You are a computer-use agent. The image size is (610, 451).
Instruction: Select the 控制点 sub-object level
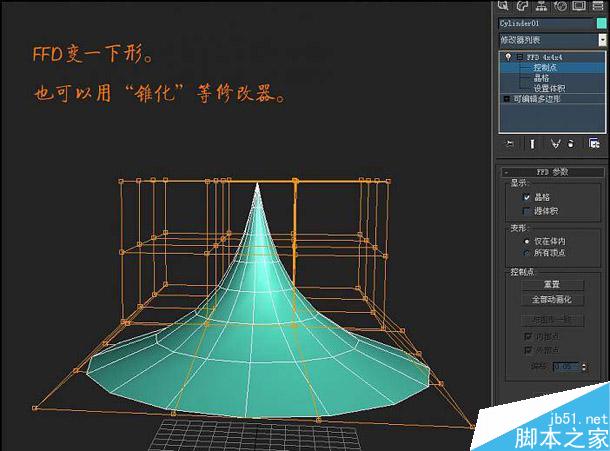pyautogui.click(x=545, y=67)
